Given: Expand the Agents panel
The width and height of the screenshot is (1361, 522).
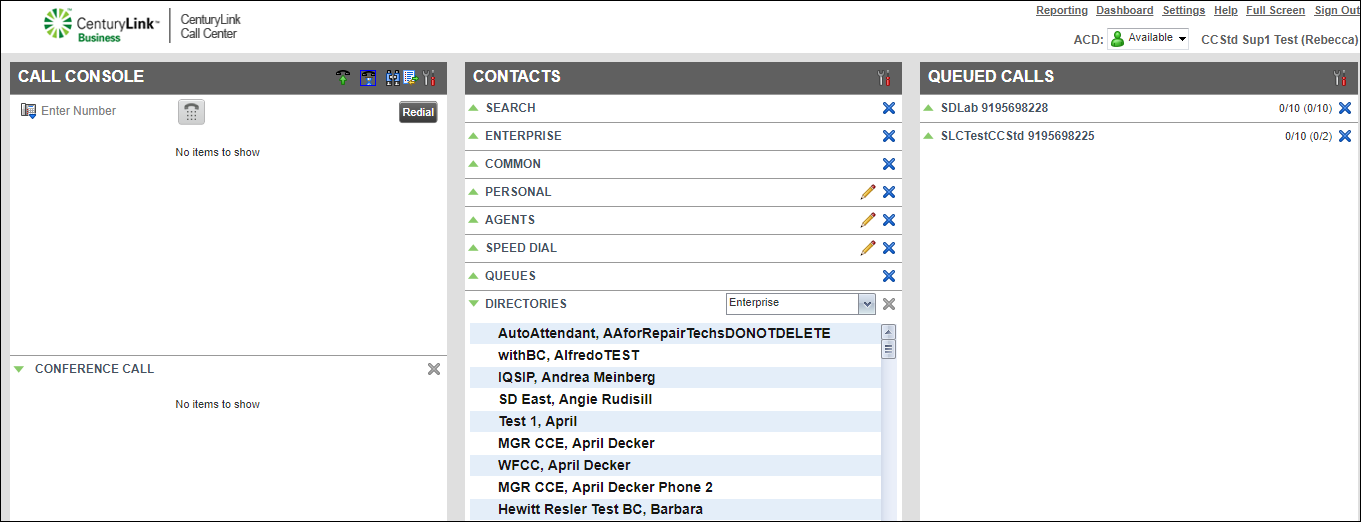Looking at the screenshot, I should tap(474, 220).
